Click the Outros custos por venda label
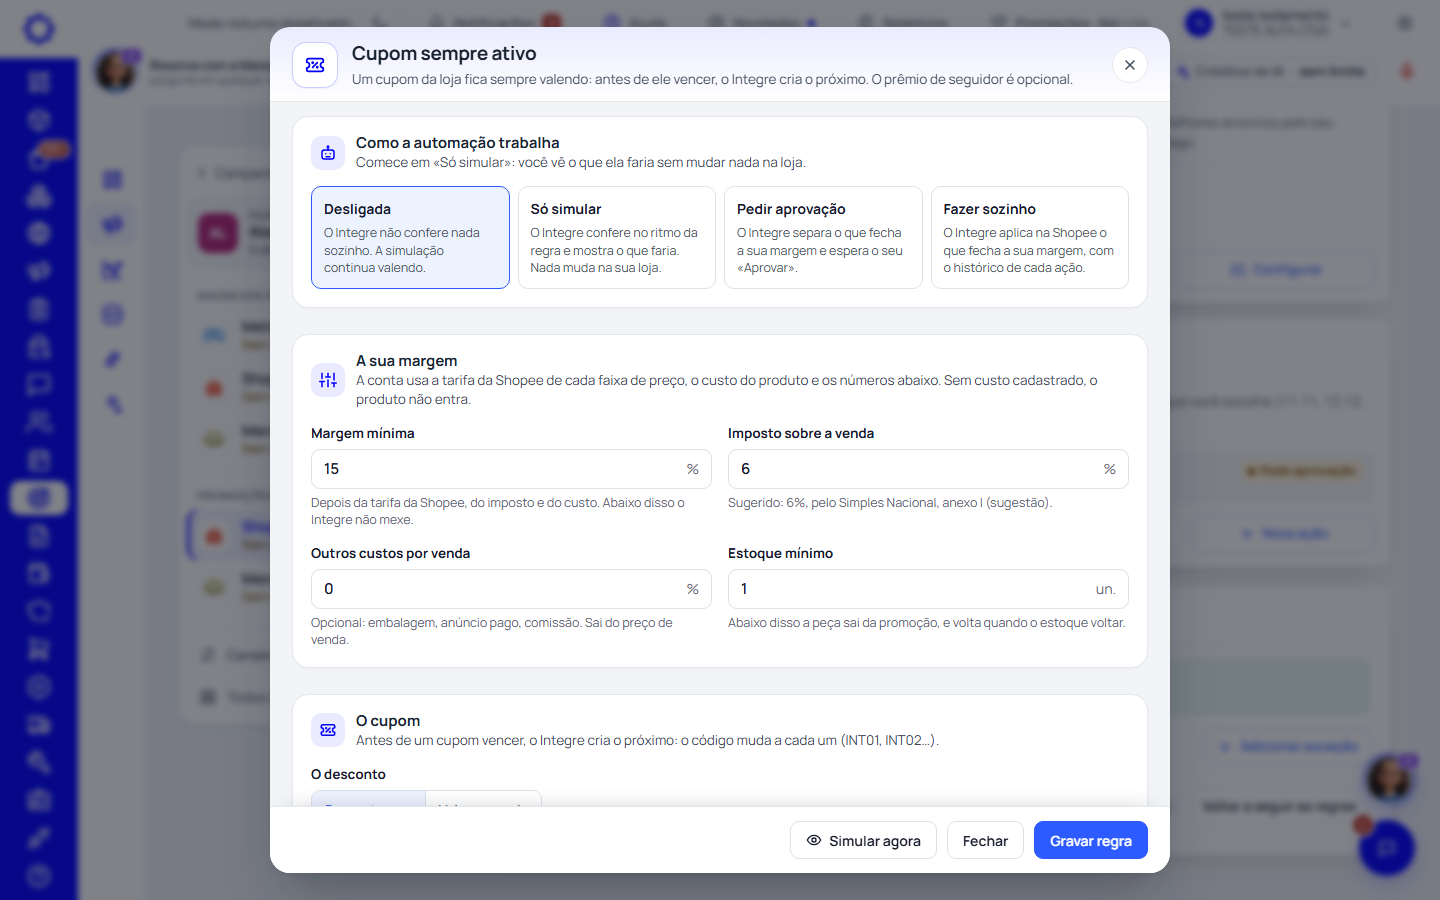The width and height of the screenshot is (1440, 900). 390,553
